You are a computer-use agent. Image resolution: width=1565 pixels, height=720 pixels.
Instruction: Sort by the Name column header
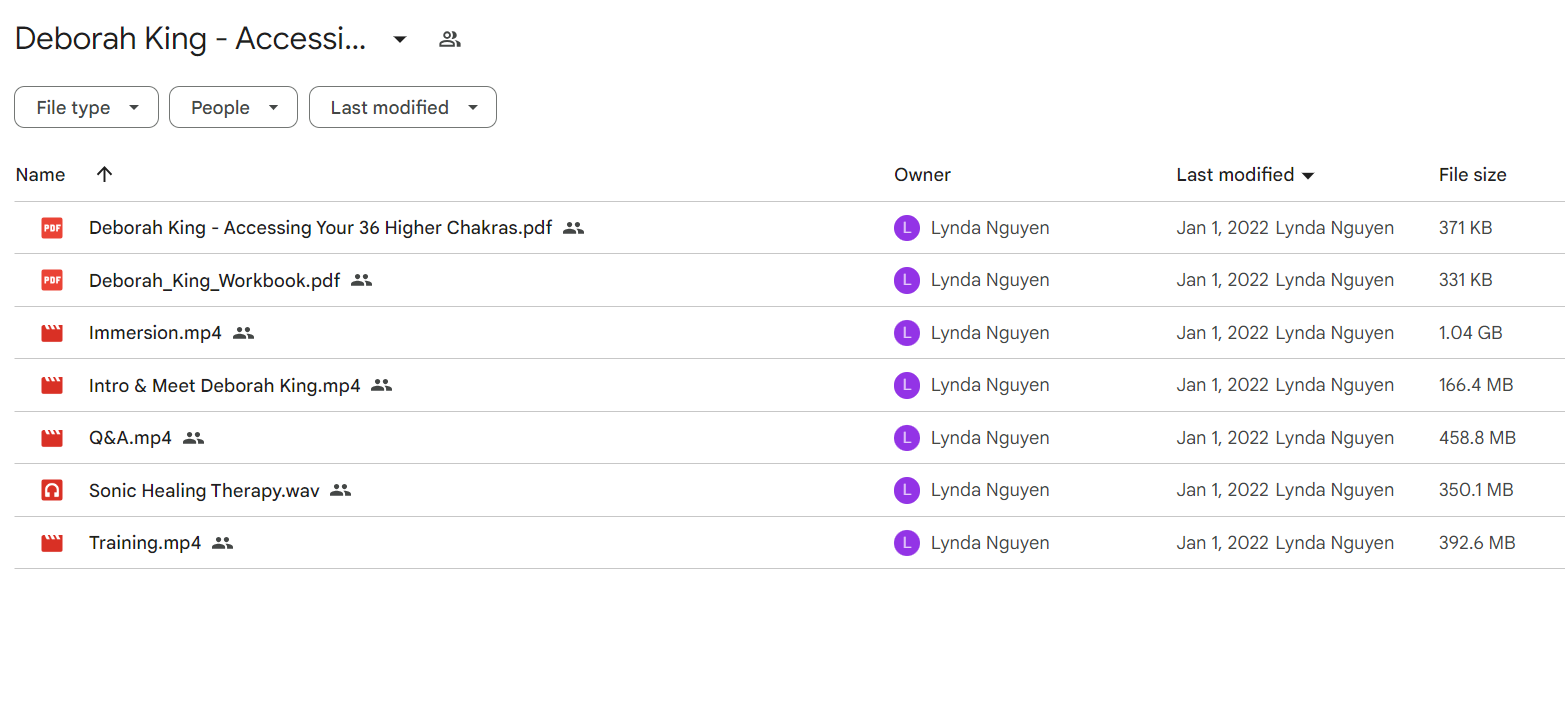pos(40,175)
